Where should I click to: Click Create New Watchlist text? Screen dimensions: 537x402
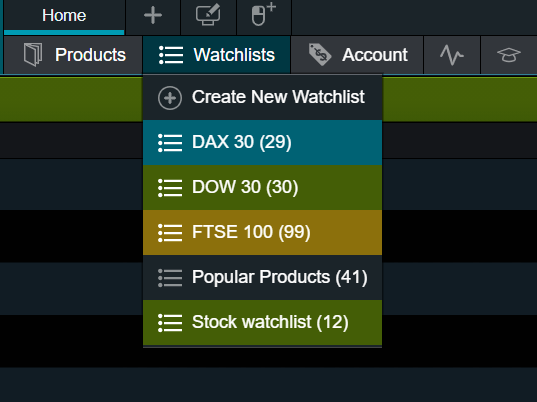pos(278,97)
